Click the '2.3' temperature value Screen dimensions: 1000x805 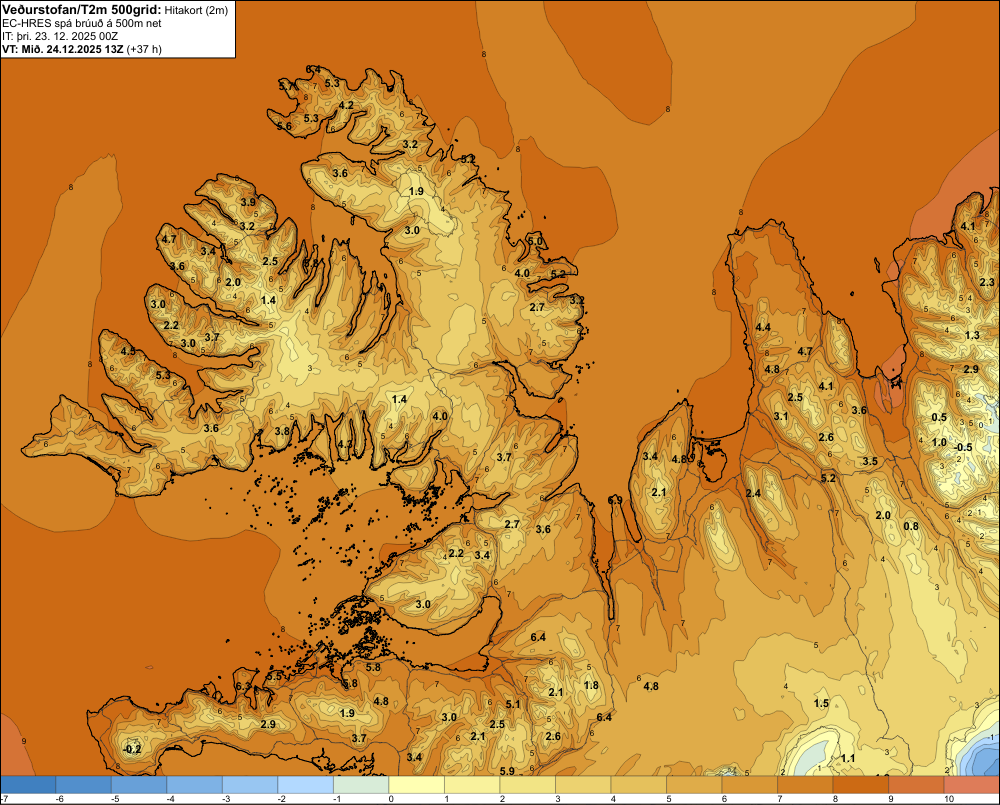click(987, 282)
